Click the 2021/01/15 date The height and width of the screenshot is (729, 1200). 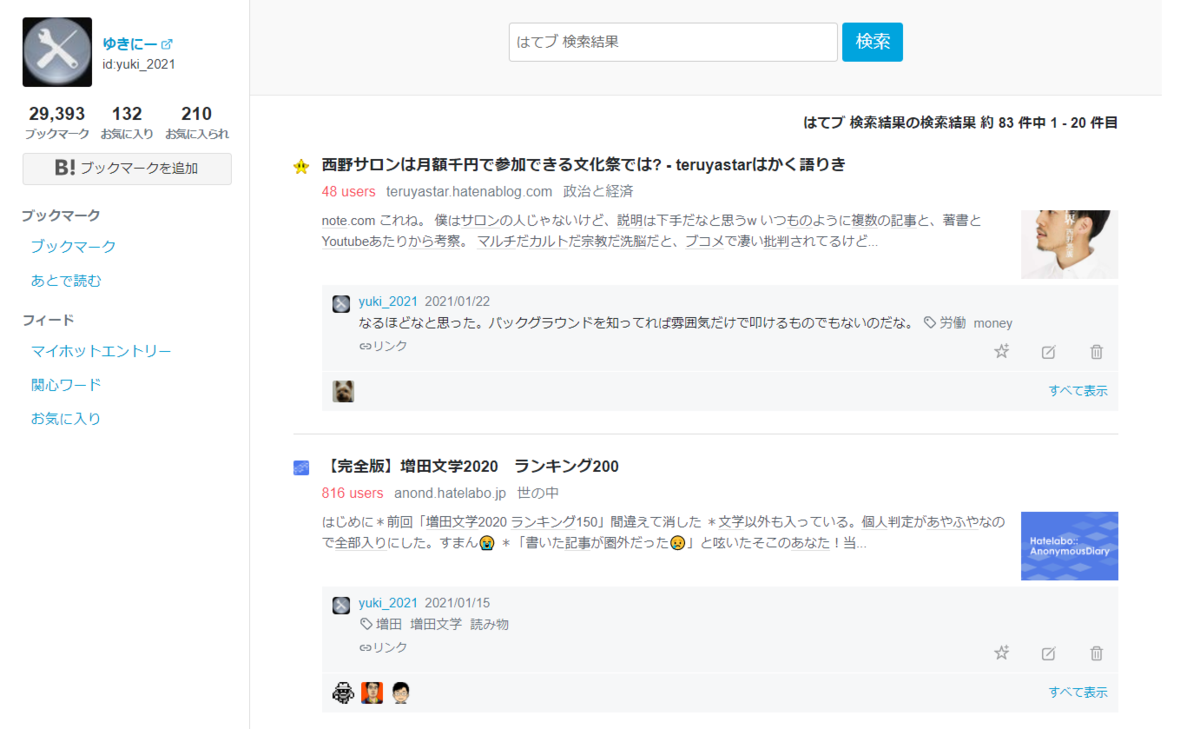[x=457, y=603]
